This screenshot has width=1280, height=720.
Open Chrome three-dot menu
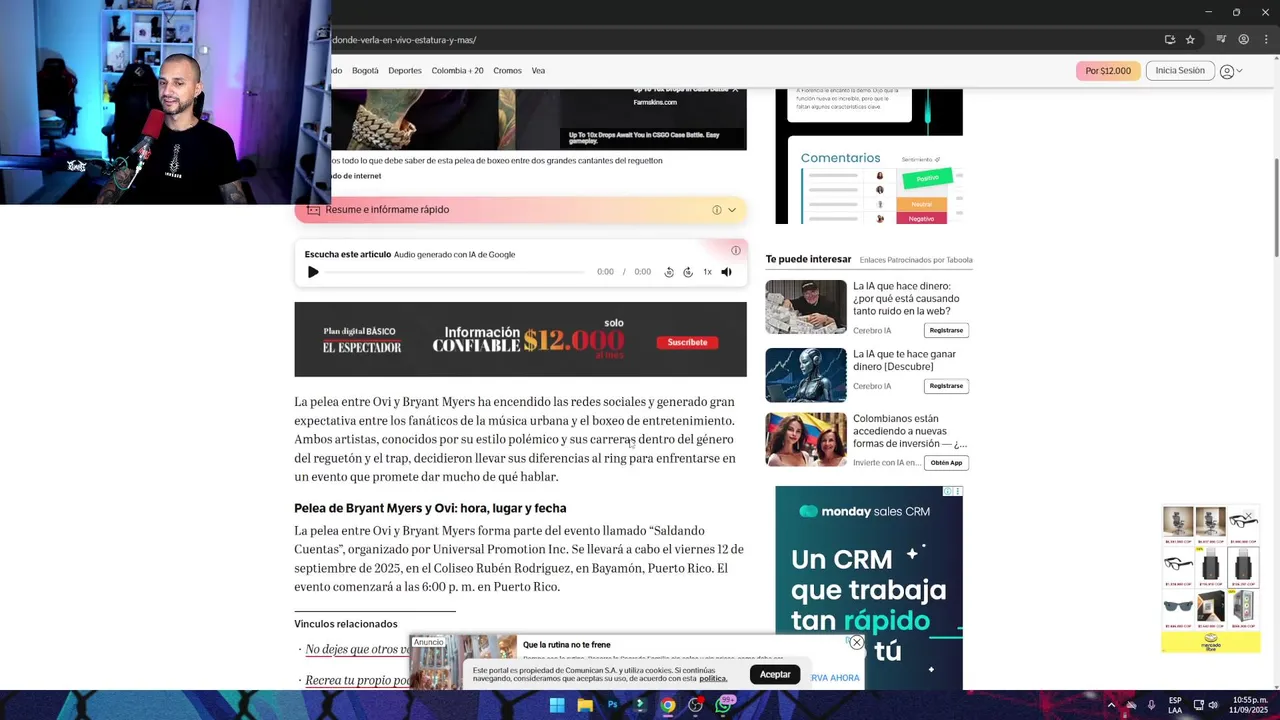1266,40
